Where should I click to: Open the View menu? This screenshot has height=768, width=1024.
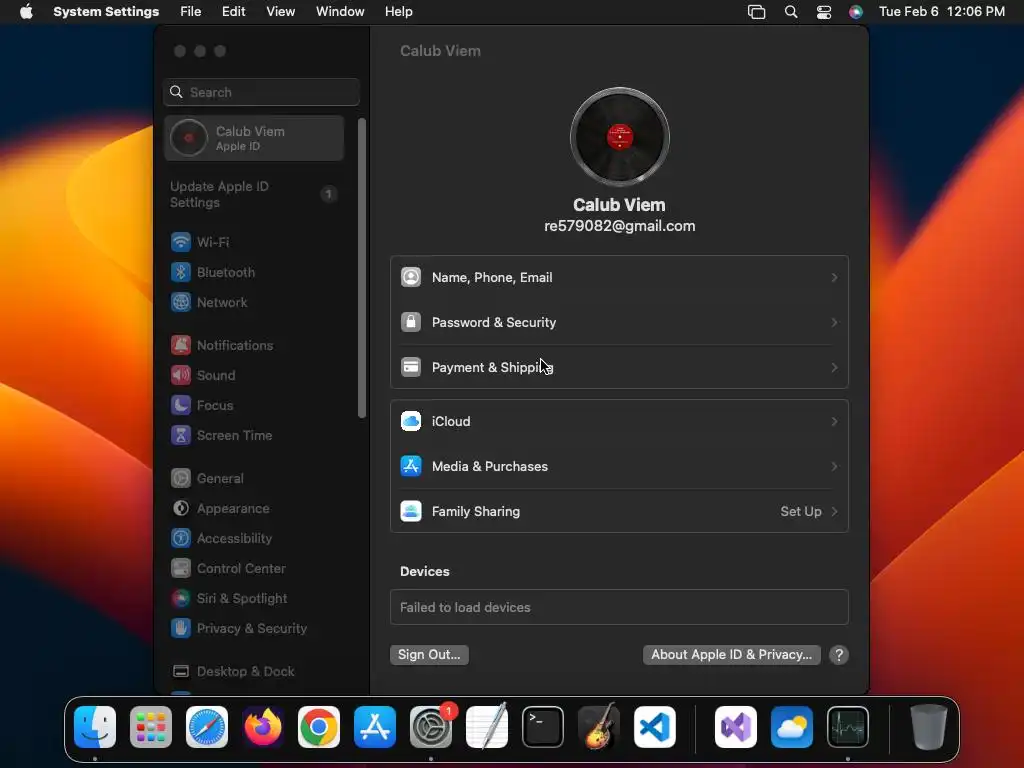click(x=280, y=12)
